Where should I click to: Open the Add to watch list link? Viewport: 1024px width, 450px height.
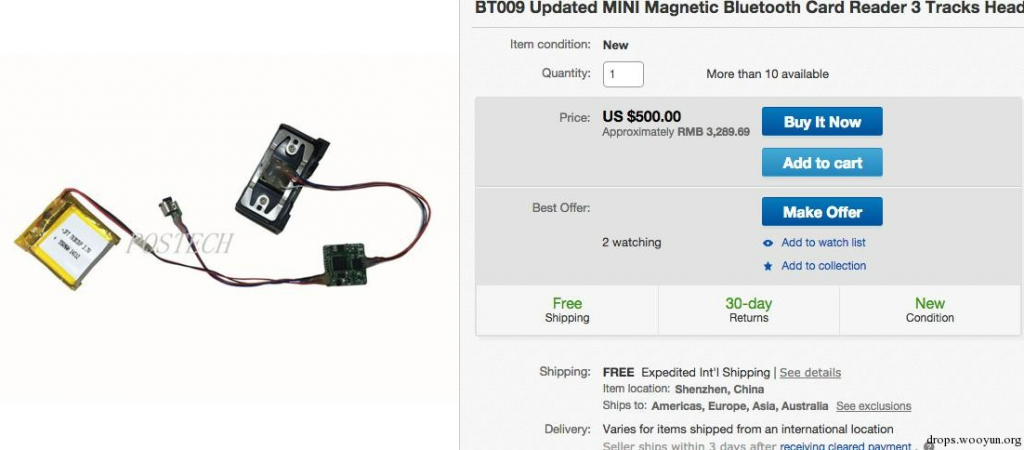(823, 242)
